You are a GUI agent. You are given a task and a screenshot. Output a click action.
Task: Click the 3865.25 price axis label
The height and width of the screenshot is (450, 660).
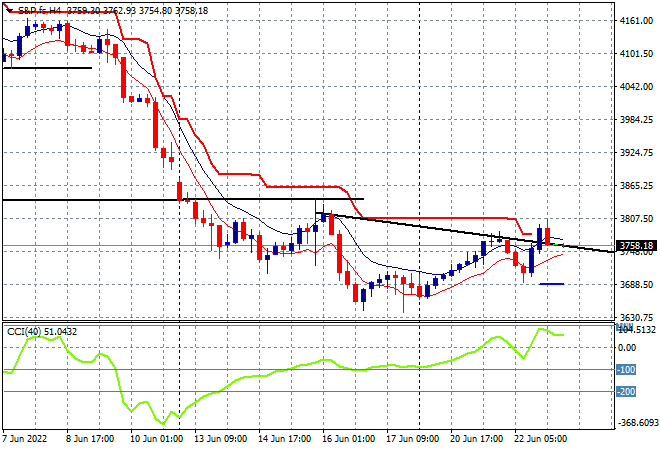click(x=636, y=186)
